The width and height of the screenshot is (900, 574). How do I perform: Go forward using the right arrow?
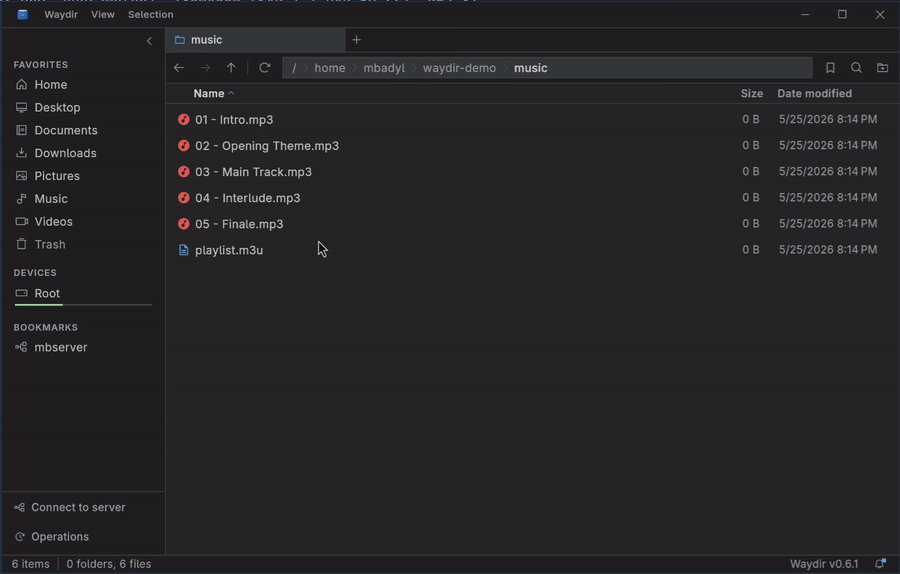point(205,68)
